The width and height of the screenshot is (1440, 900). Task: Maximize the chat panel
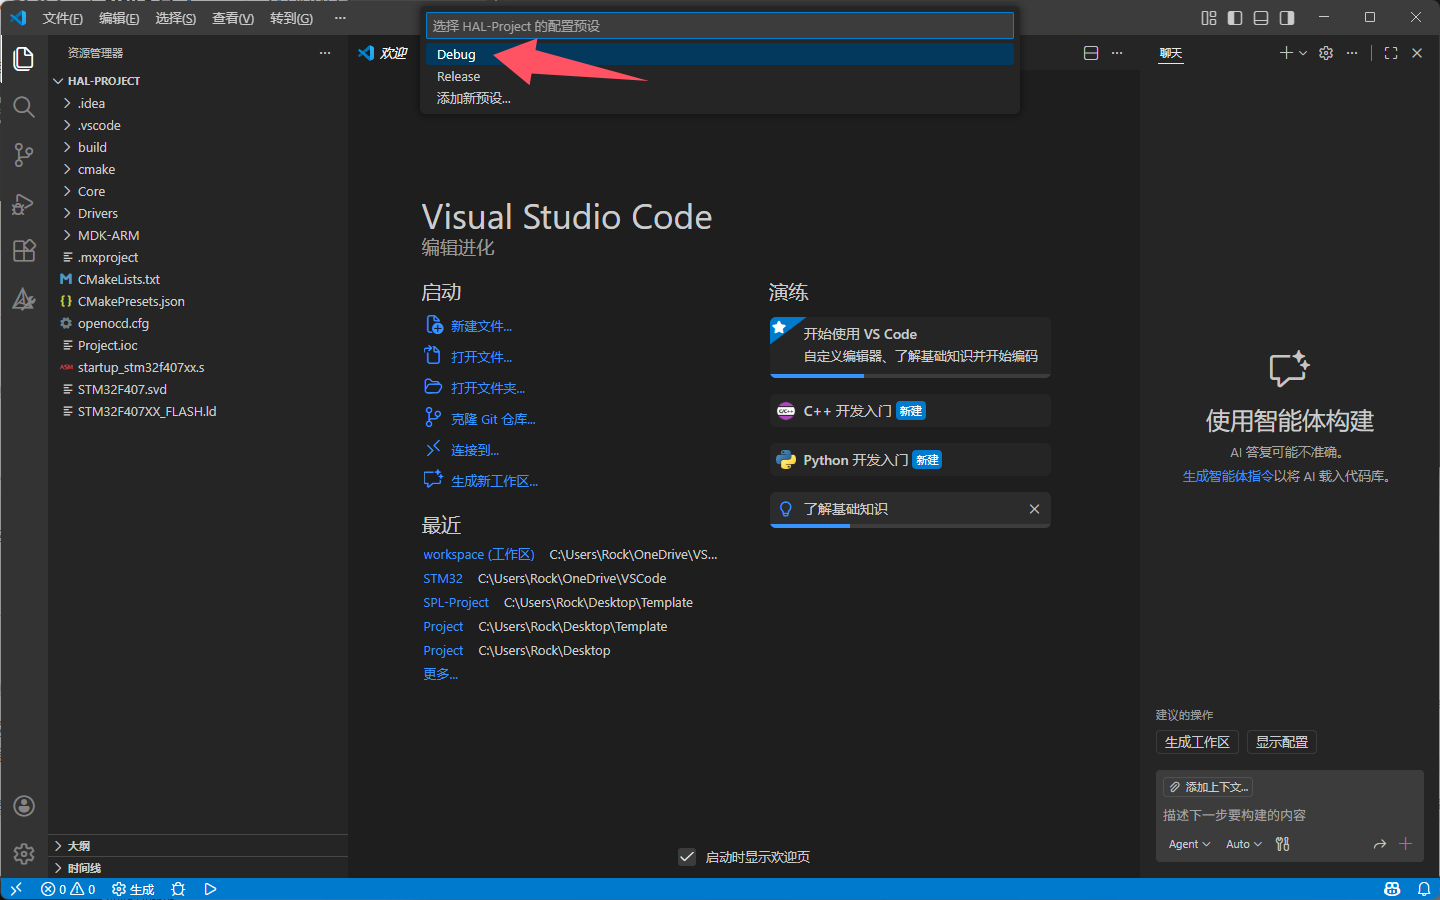click(x=1391, y=53)
